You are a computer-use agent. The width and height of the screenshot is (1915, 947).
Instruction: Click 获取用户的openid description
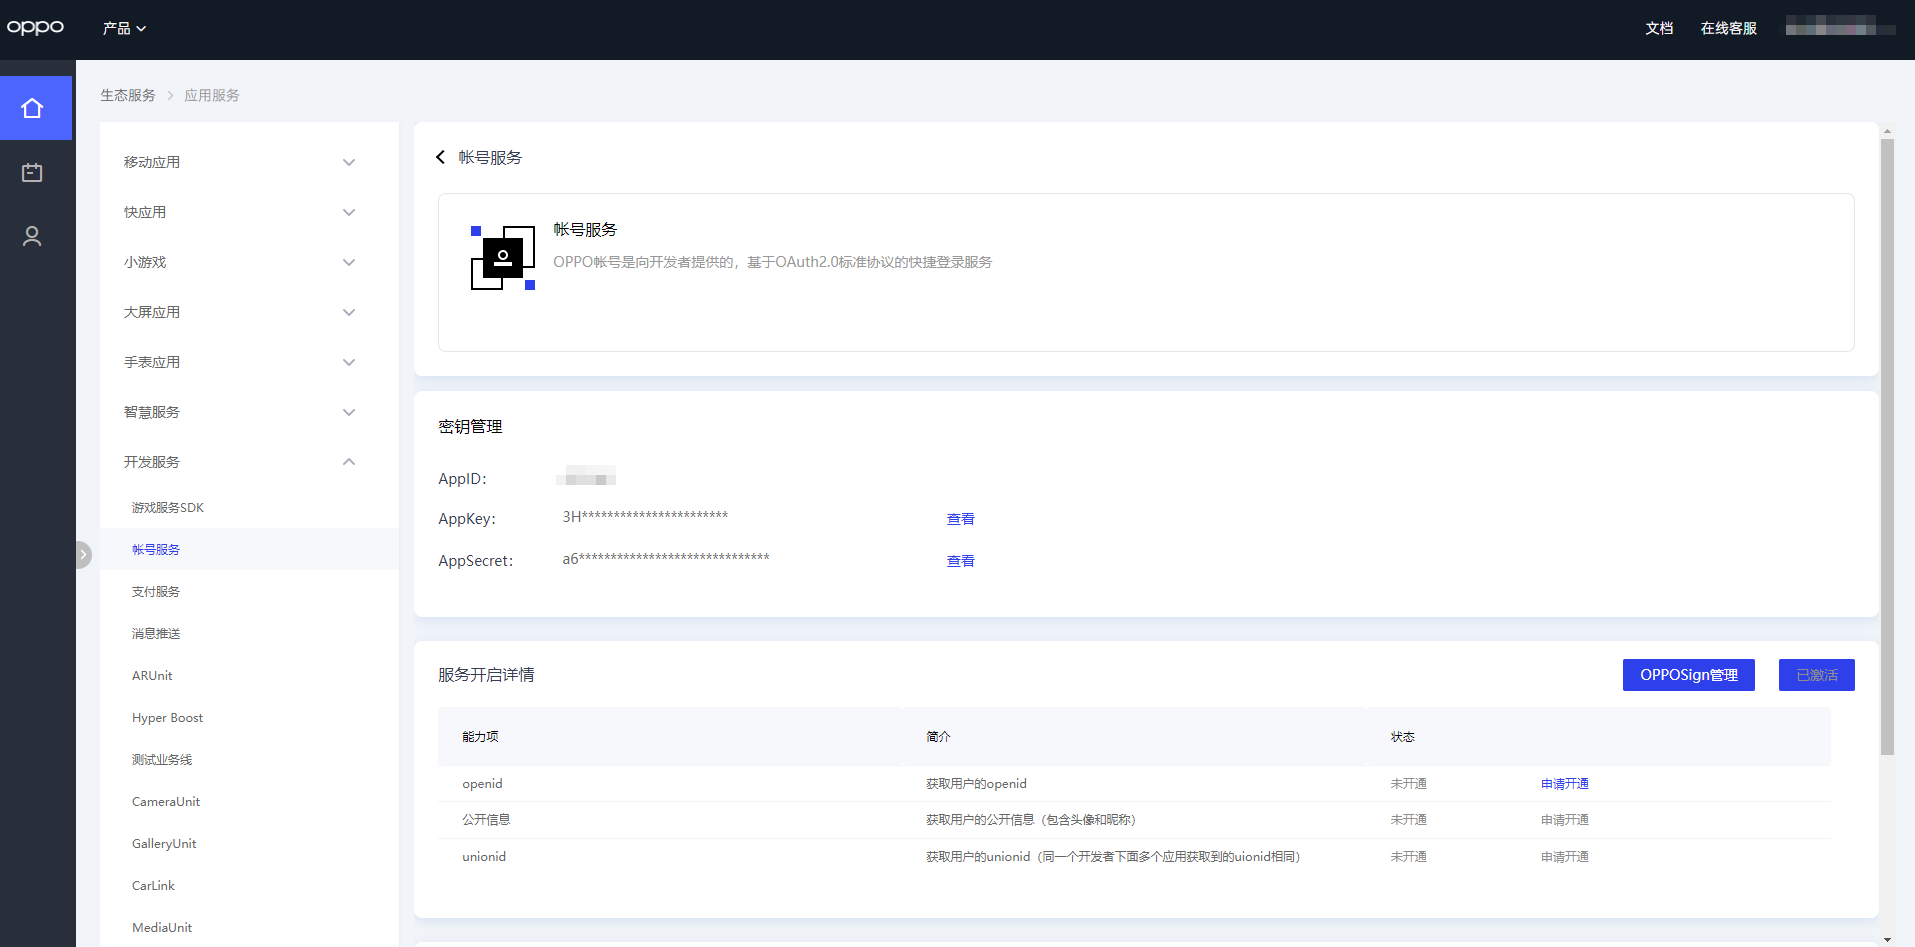pyautogui.click(x=976, y=784)
